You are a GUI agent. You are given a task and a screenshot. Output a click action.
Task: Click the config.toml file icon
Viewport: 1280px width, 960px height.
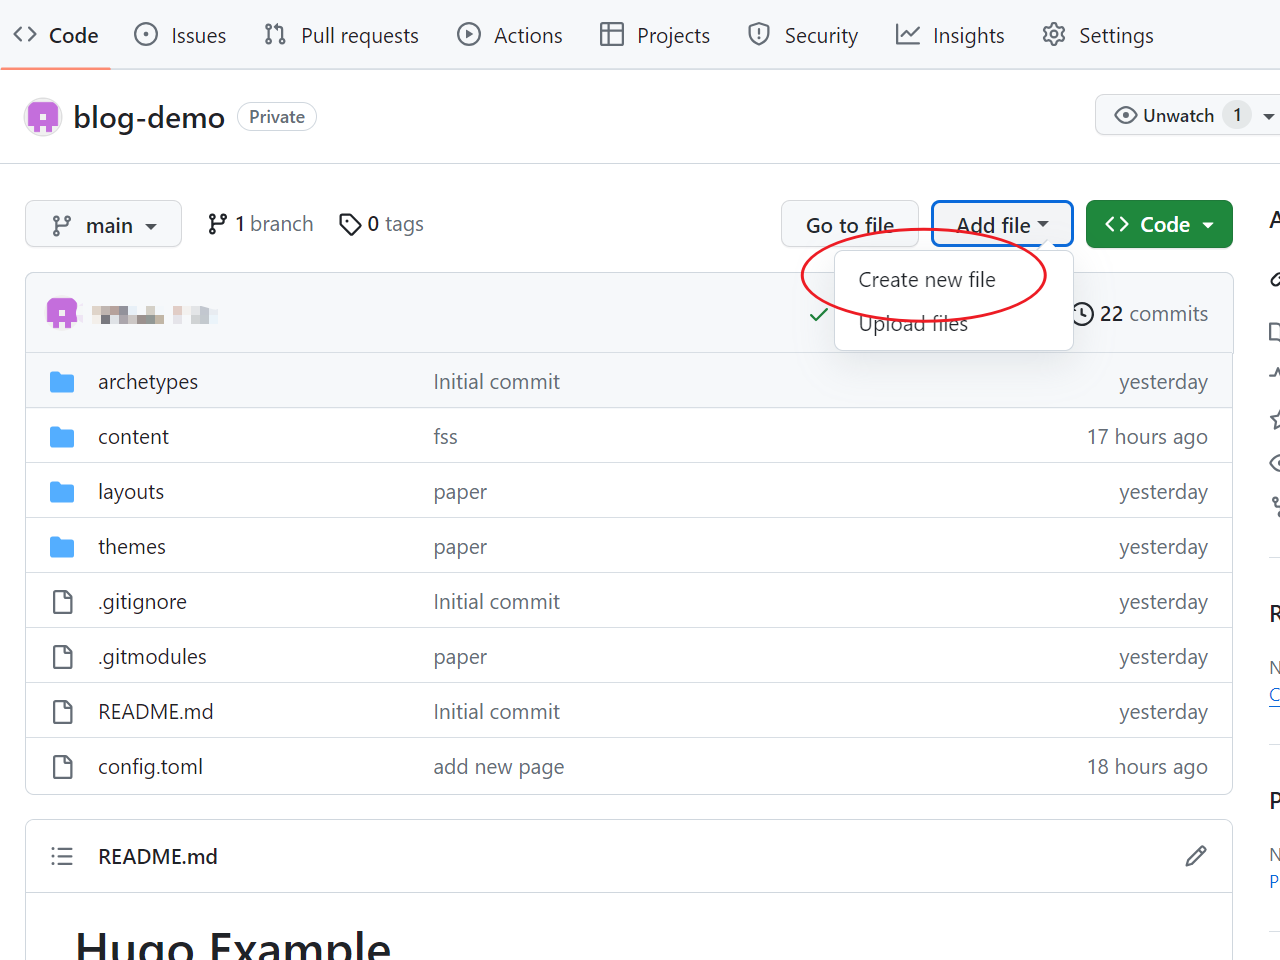(x=62, y=767)
